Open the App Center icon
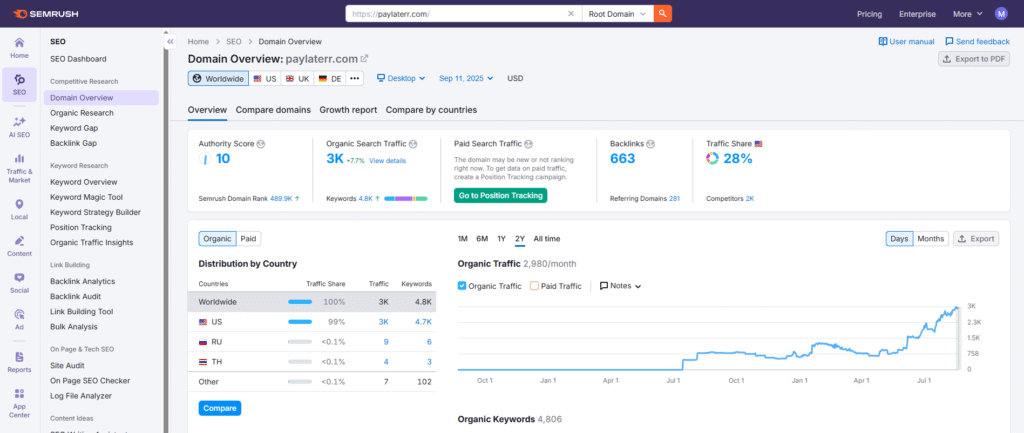The height and width of the screenshot is (433, 1024). [x=19, y=398]
